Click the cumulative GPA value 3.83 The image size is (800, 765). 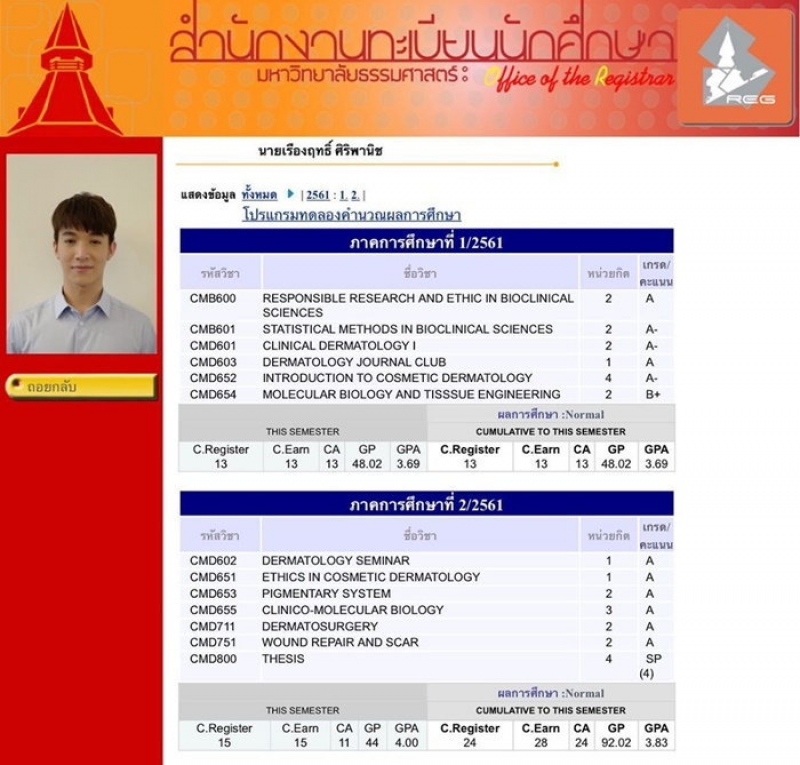click(x=656, y=743)
